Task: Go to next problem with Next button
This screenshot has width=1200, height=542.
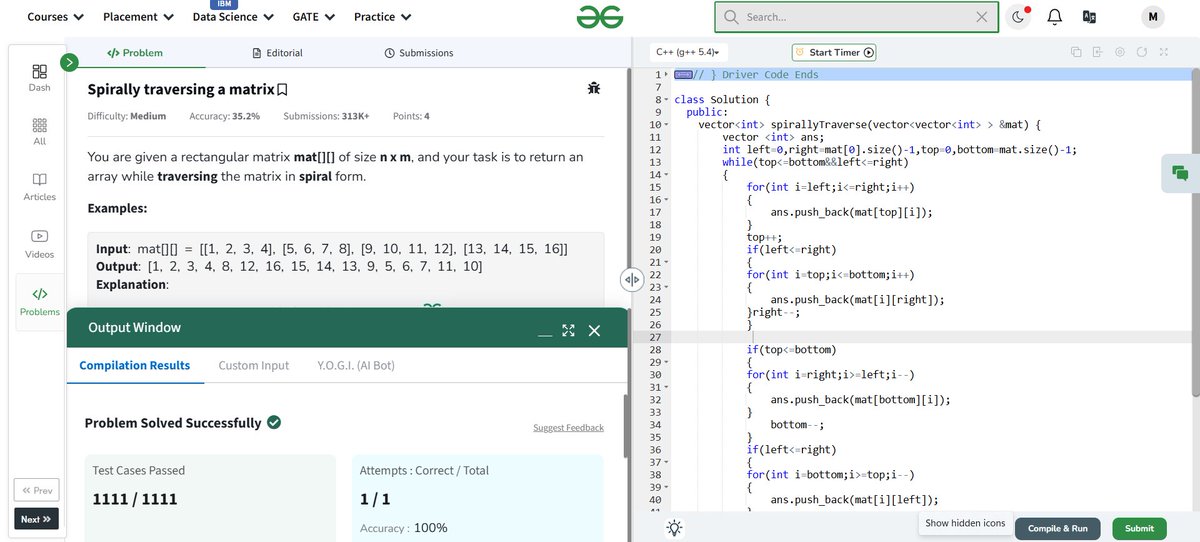Action: tap(37, 519)
